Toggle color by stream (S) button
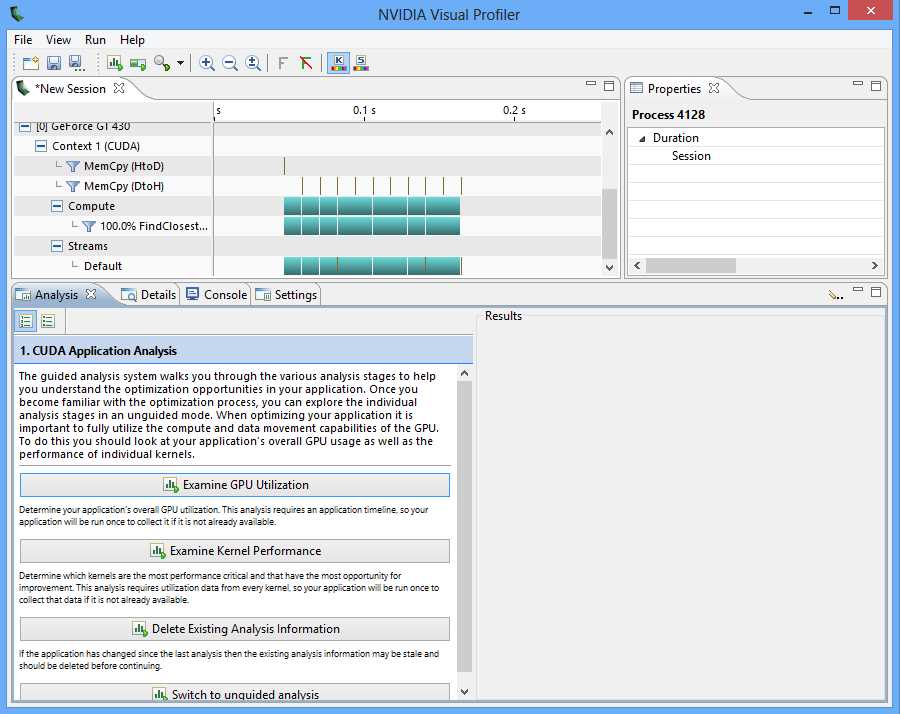The height and width of the screenshot is (714, 900). pos(361,63)
